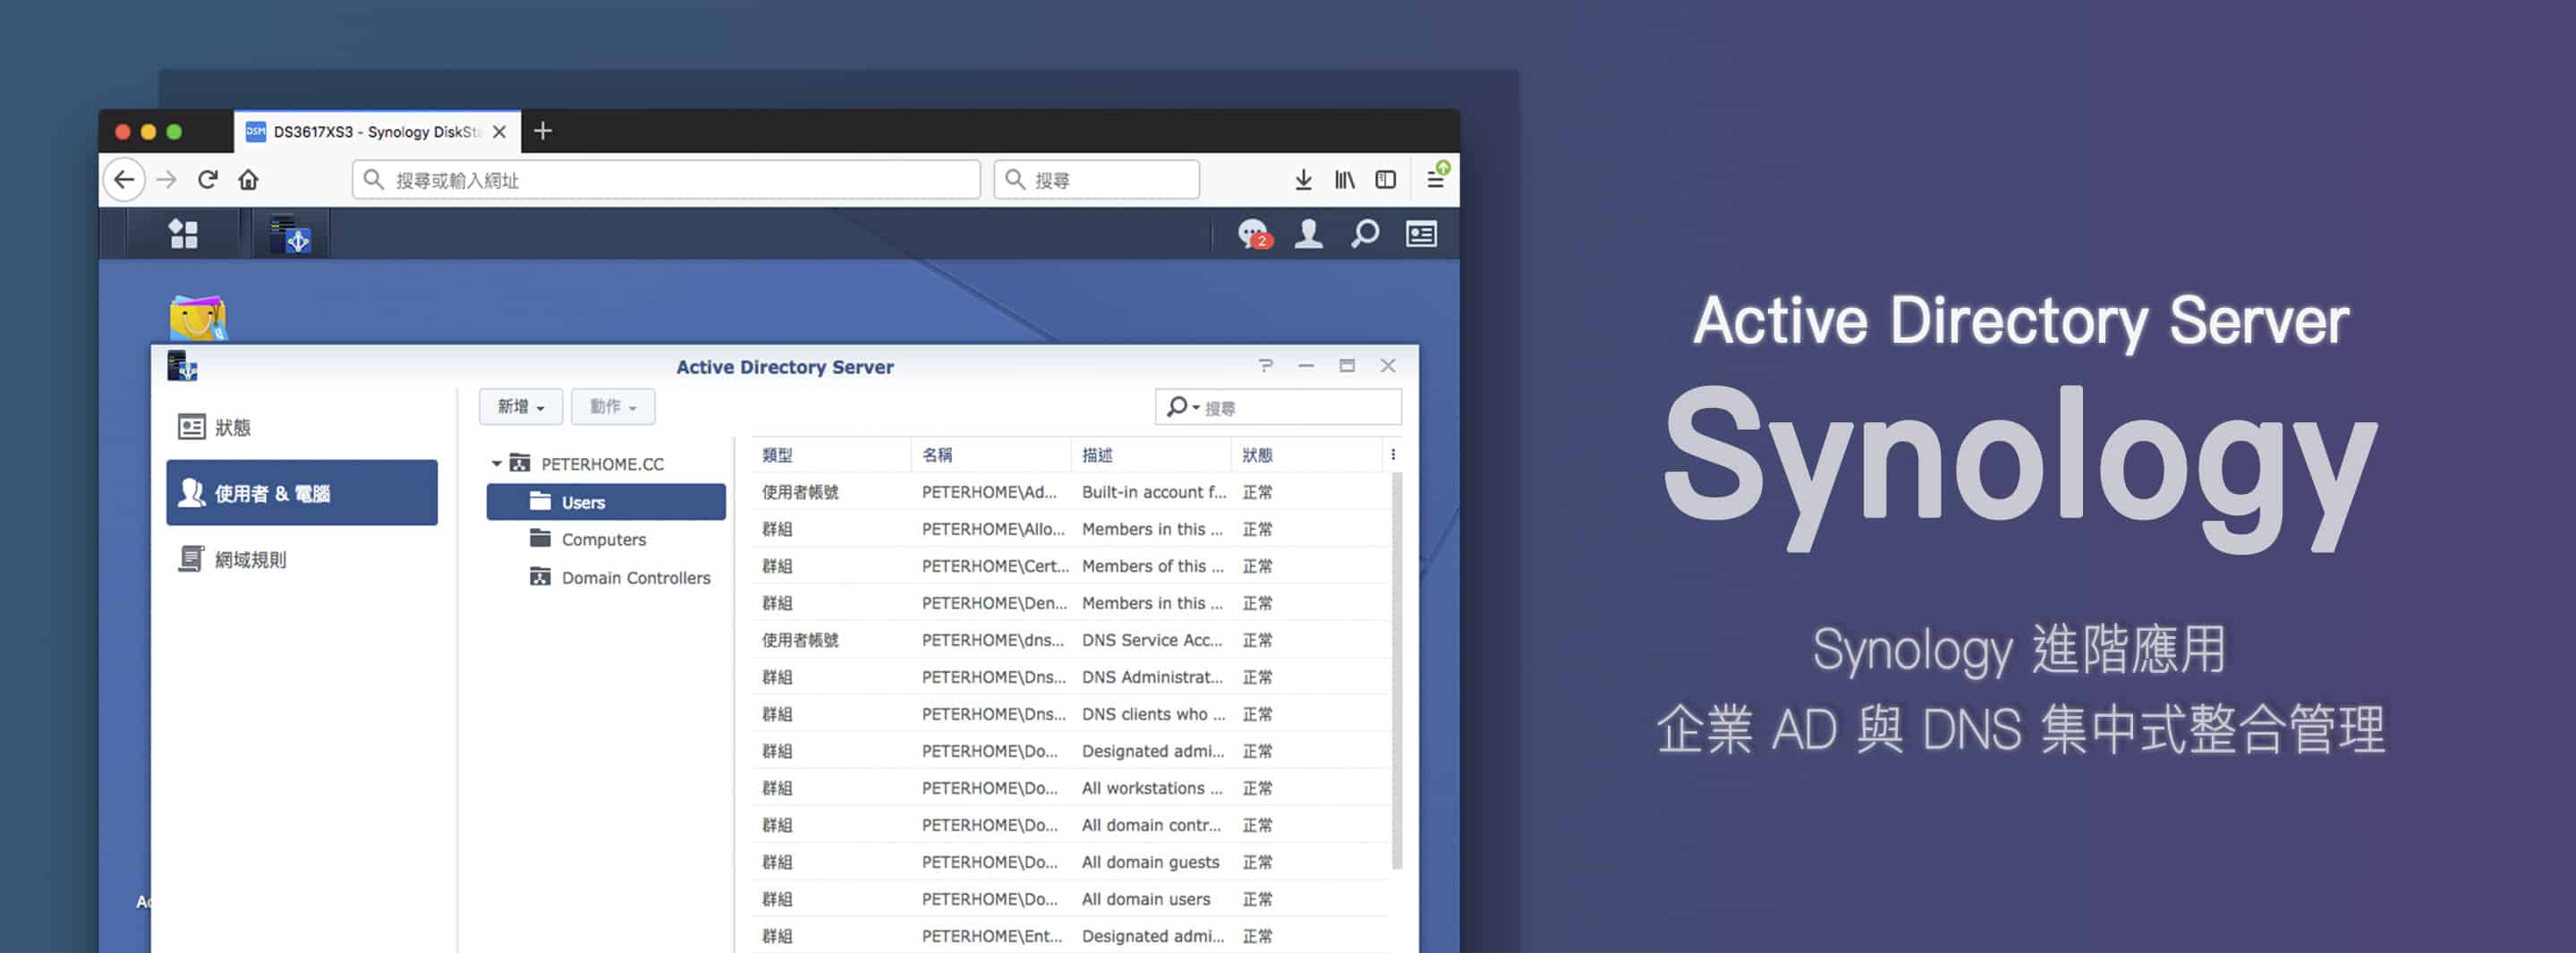Click the Active Directory Server taskbar icon
2576x953 pixels.
click(290, 234)
